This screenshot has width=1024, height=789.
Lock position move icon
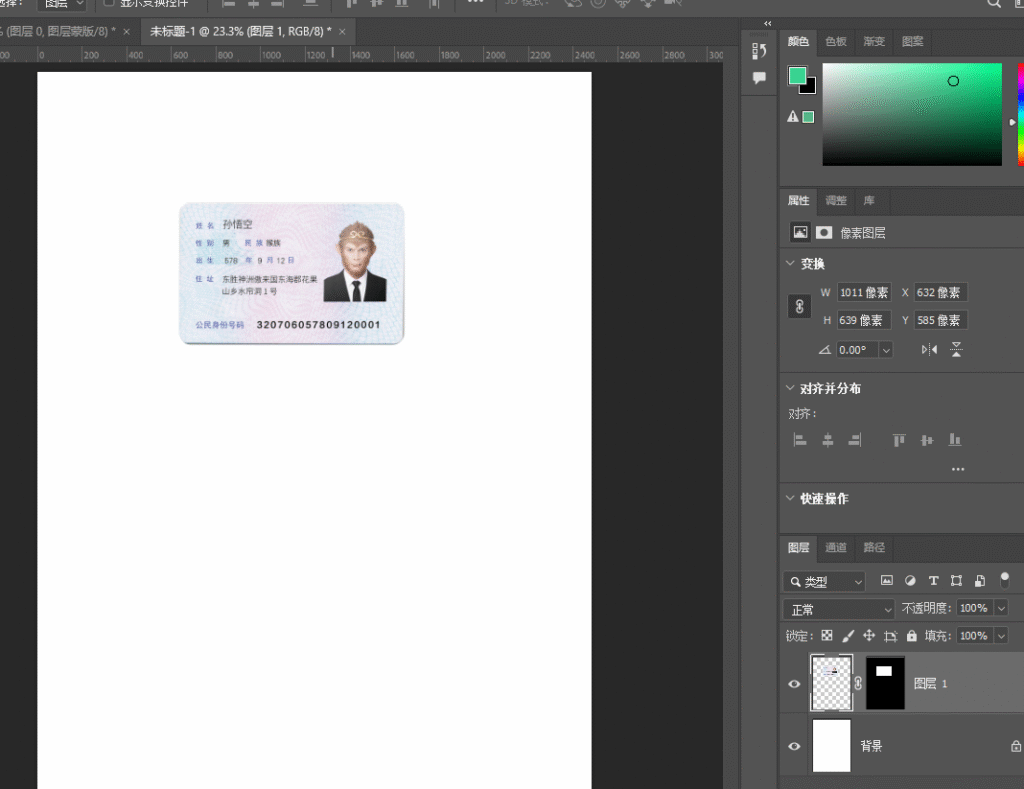(869, 636)
